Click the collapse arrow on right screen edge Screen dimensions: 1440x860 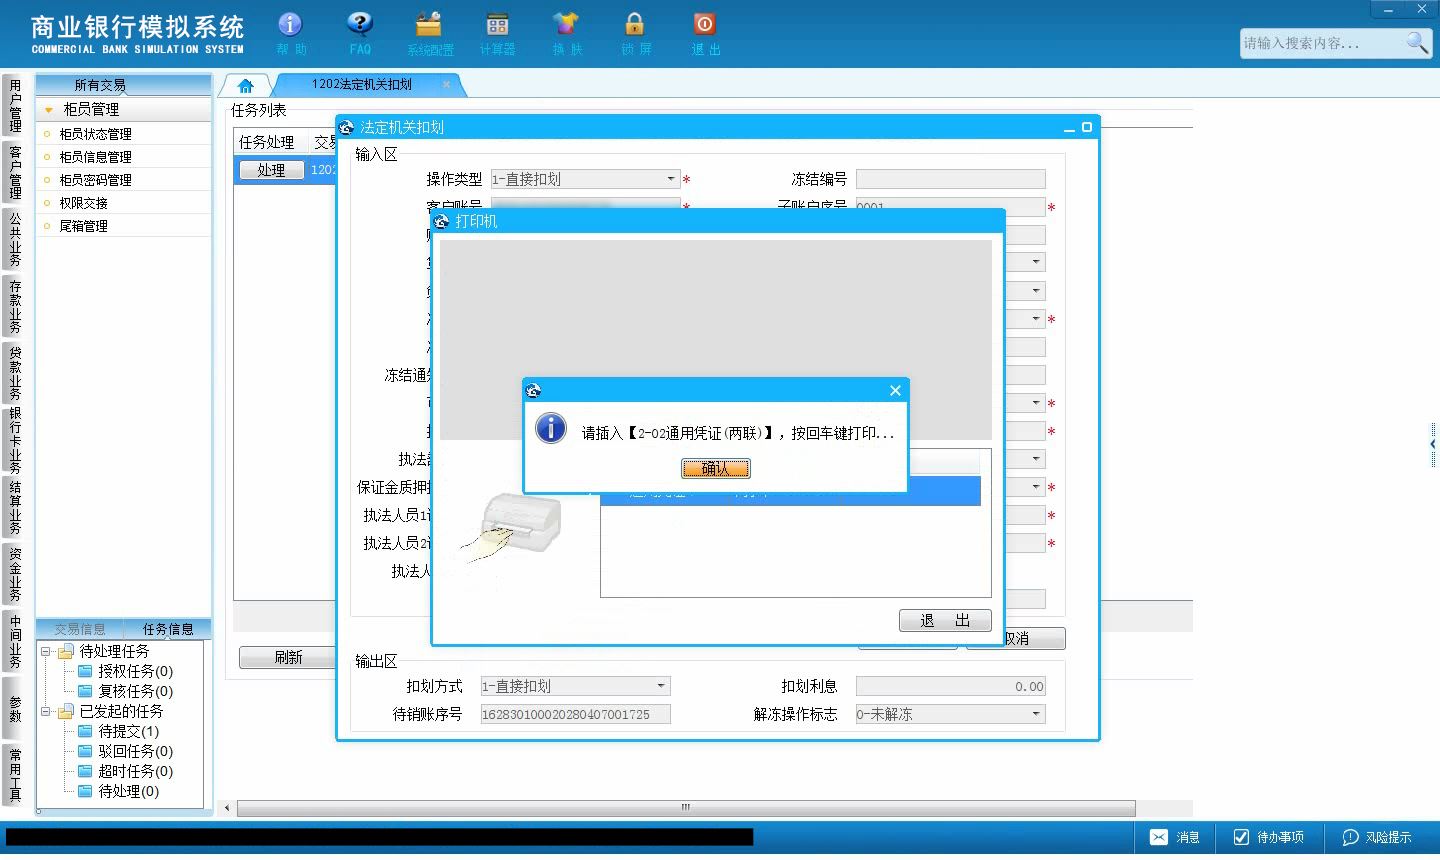(x=1433, y=443)
